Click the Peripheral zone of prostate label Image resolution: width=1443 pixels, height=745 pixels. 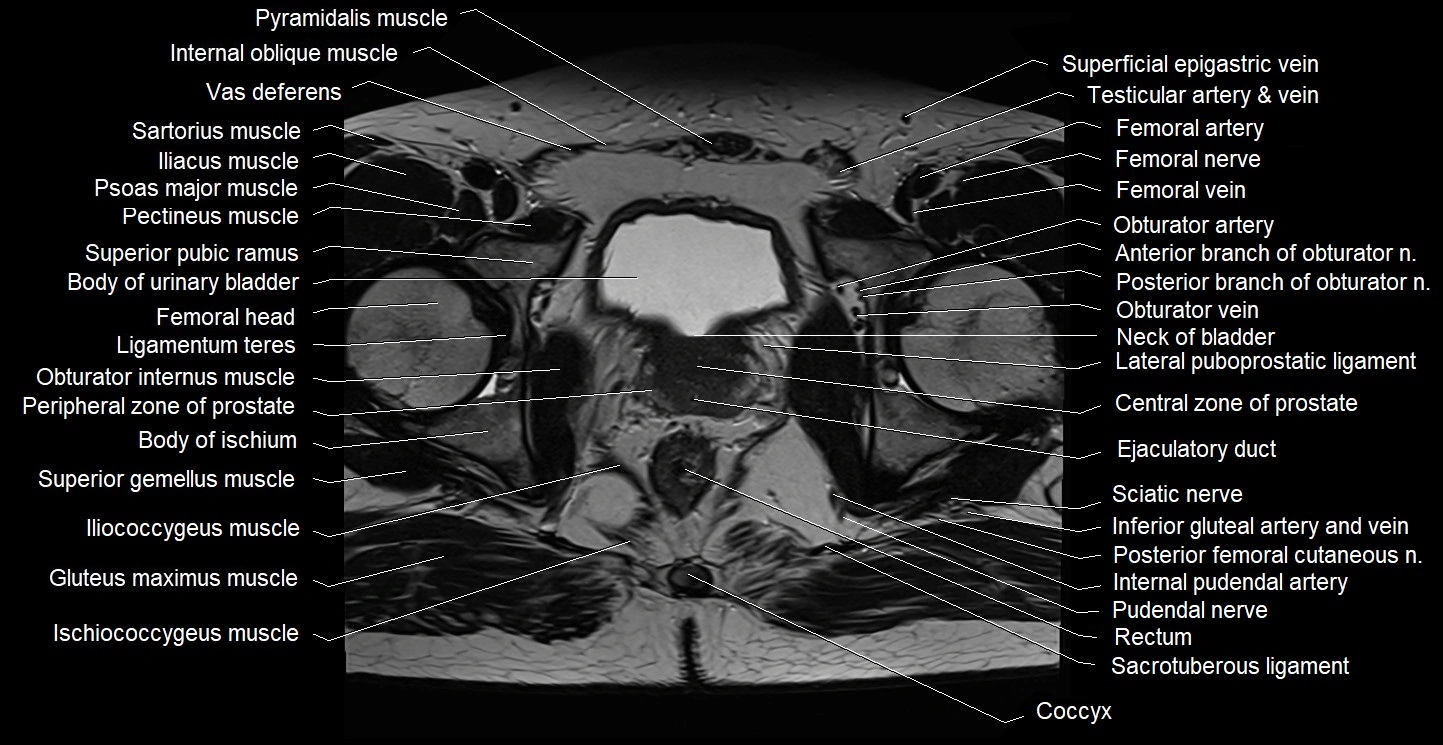158,407
